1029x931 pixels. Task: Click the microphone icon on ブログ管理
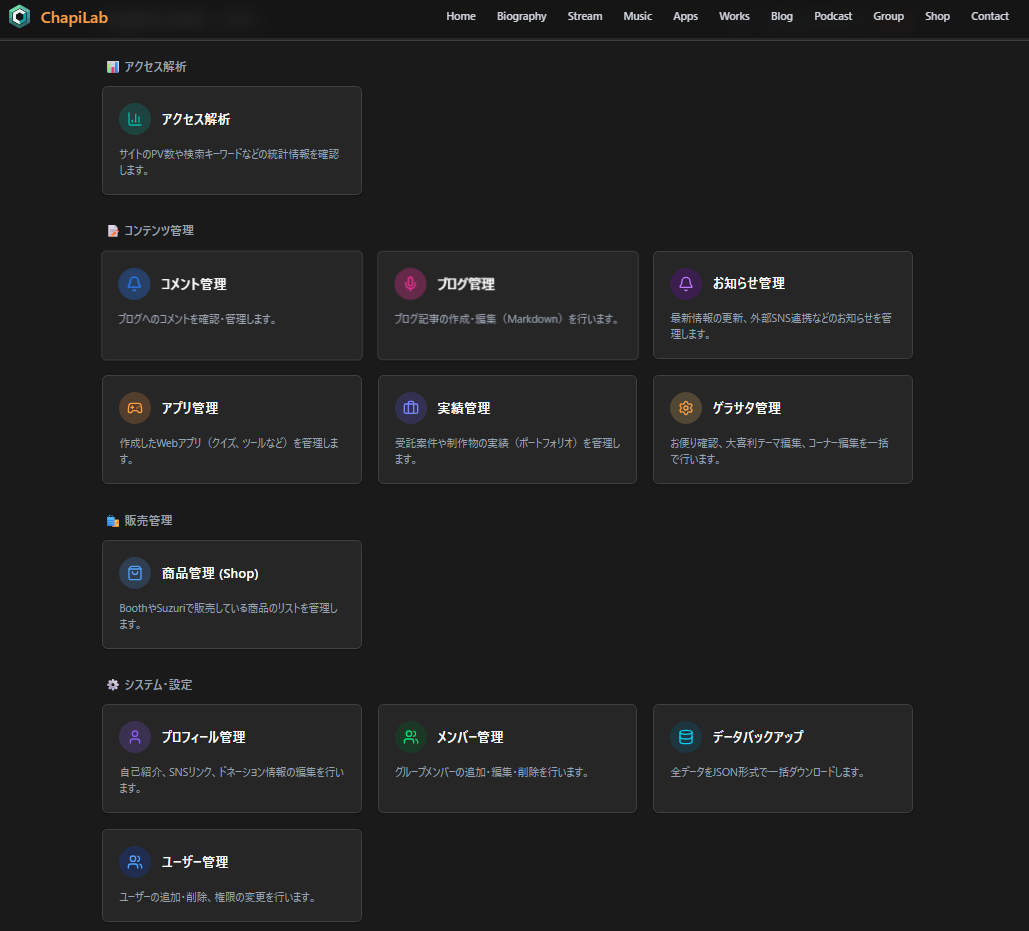[x=410, y=284]
